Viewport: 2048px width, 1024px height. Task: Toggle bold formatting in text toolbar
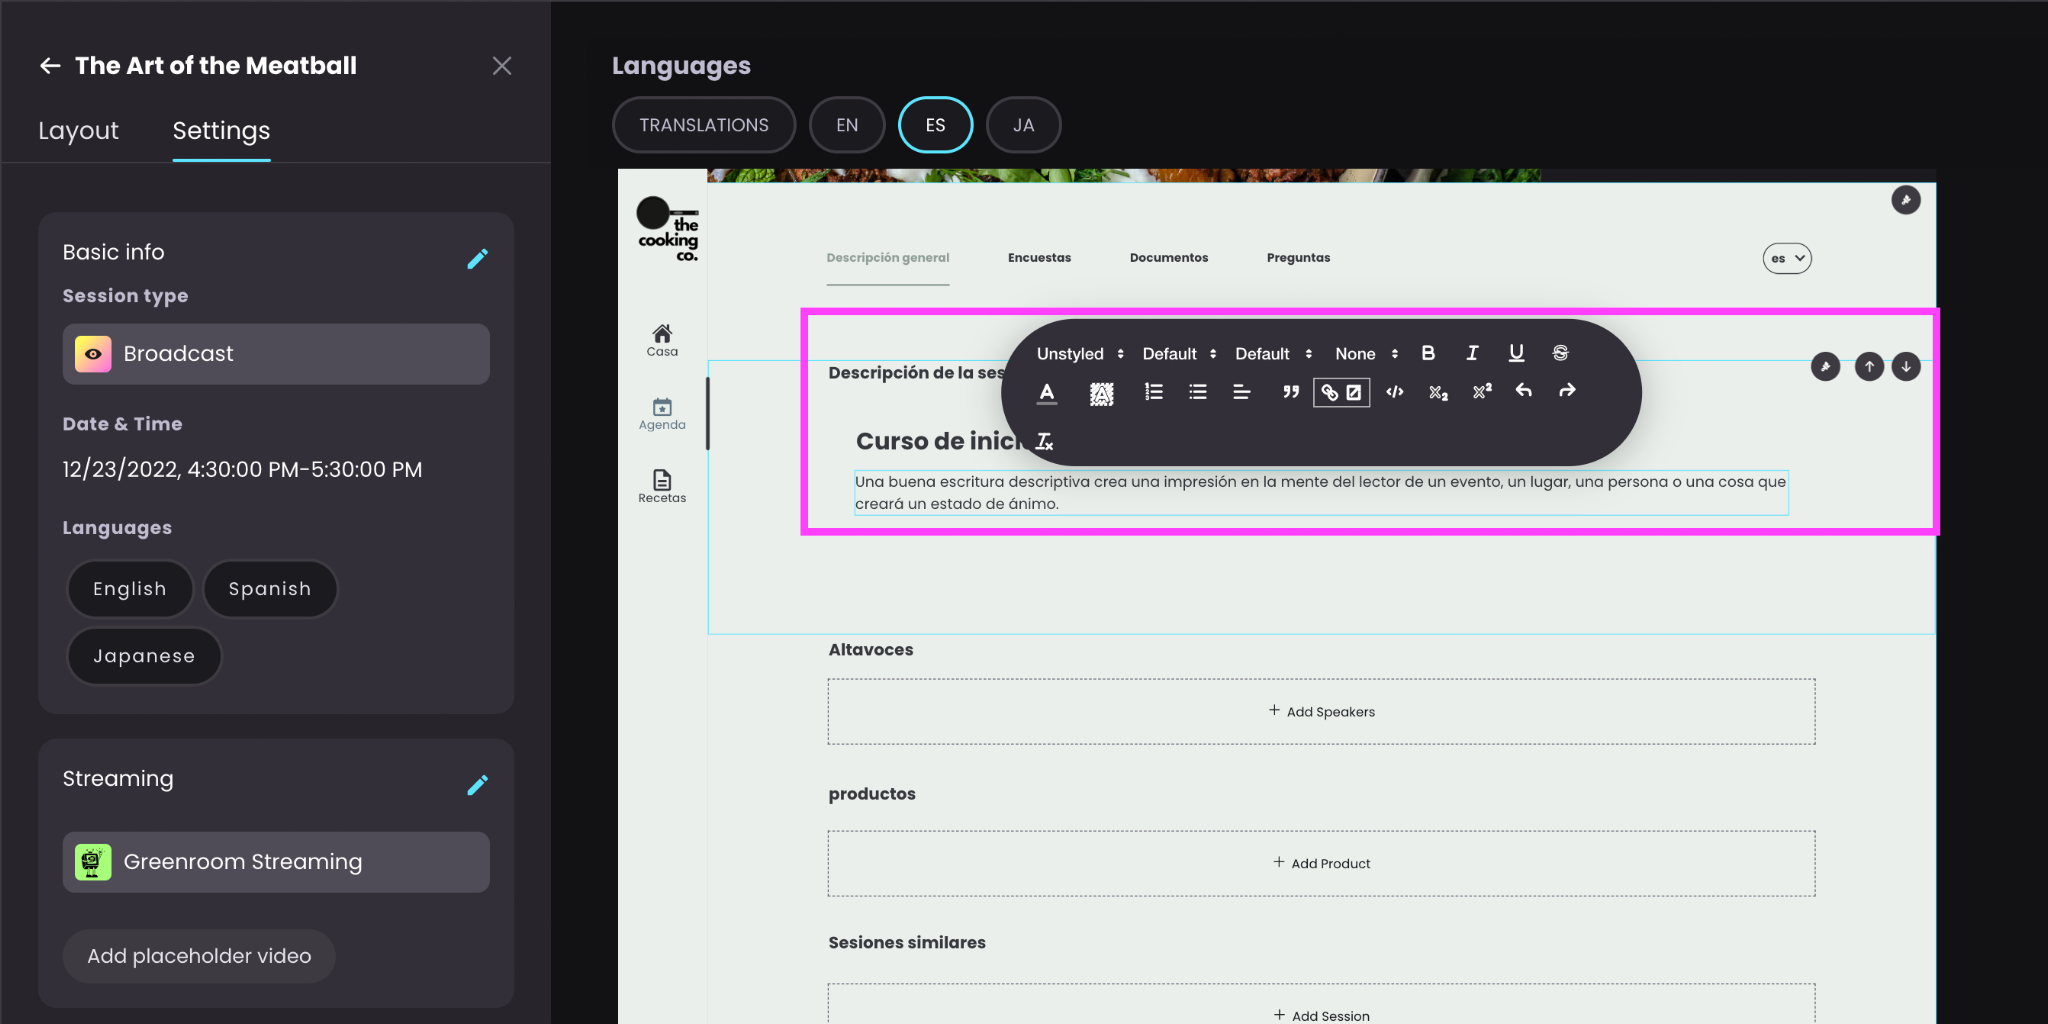(1428, 353)
